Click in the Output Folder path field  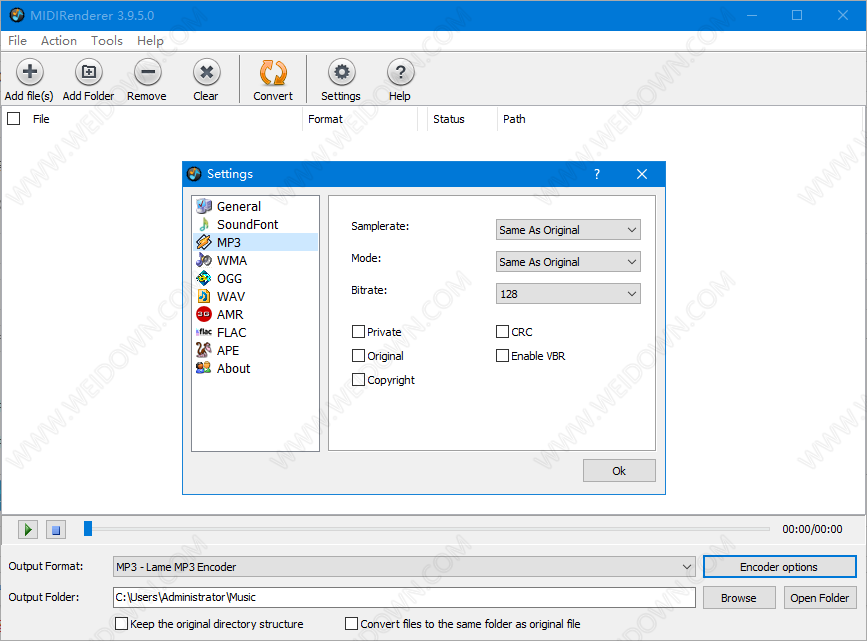404,597
